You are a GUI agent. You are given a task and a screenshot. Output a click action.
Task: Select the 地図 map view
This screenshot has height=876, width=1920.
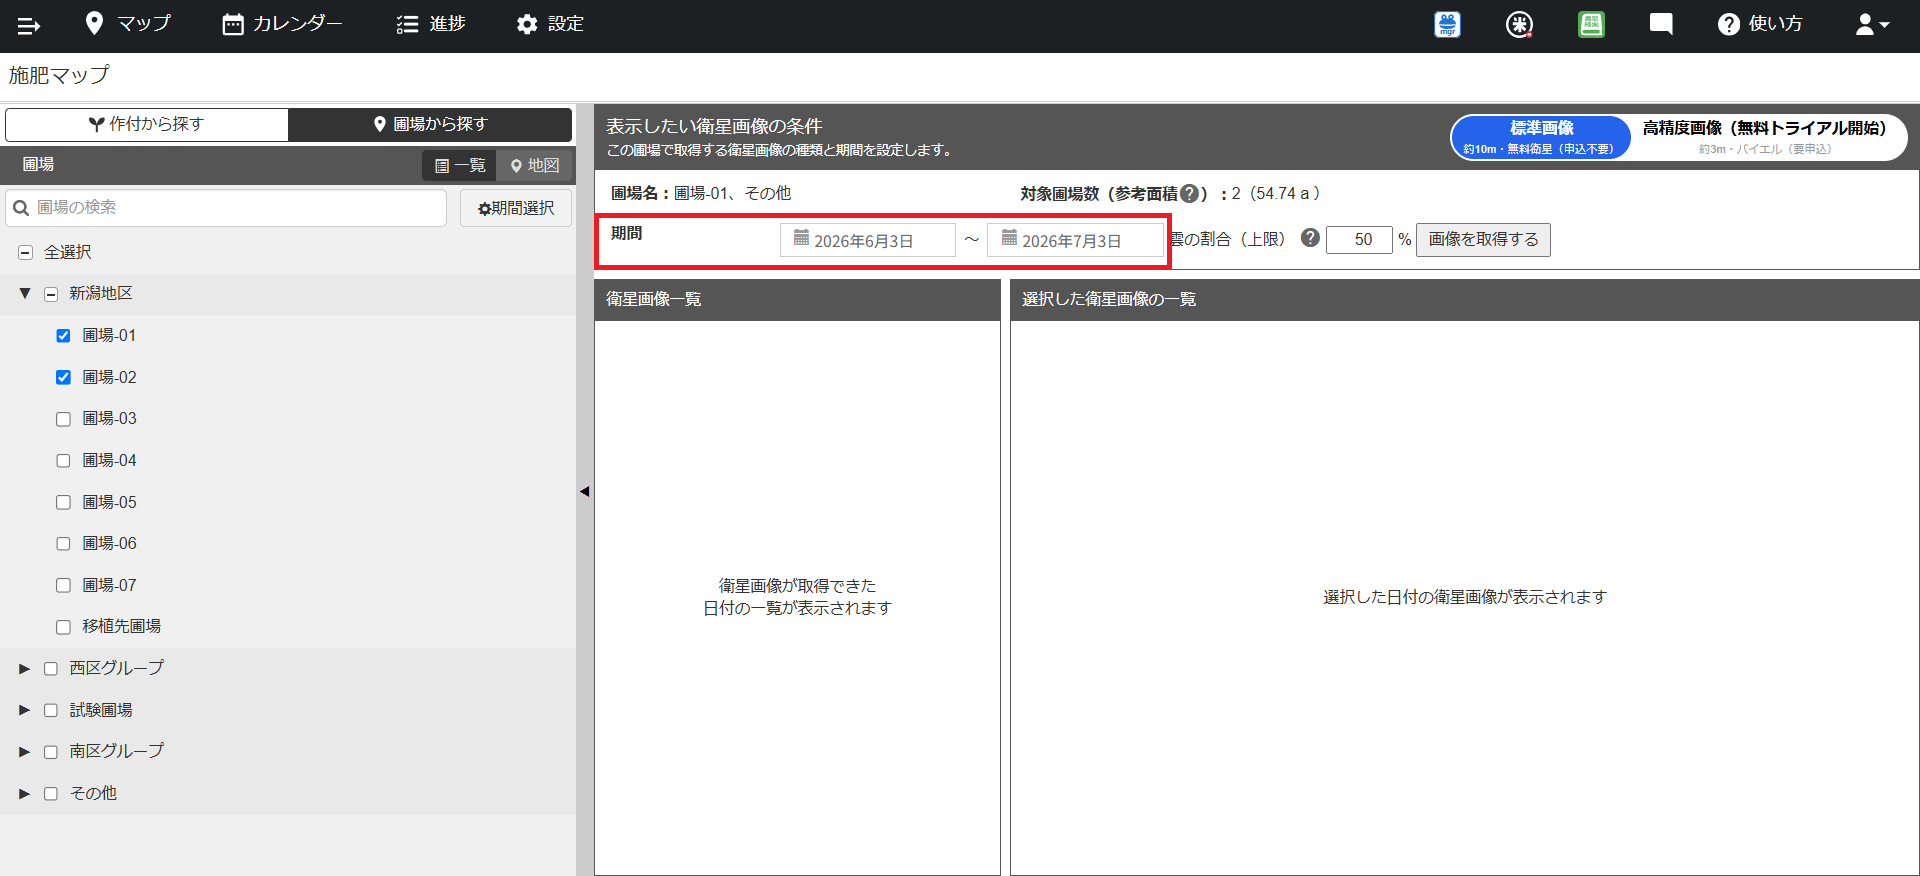click(534, 165)
